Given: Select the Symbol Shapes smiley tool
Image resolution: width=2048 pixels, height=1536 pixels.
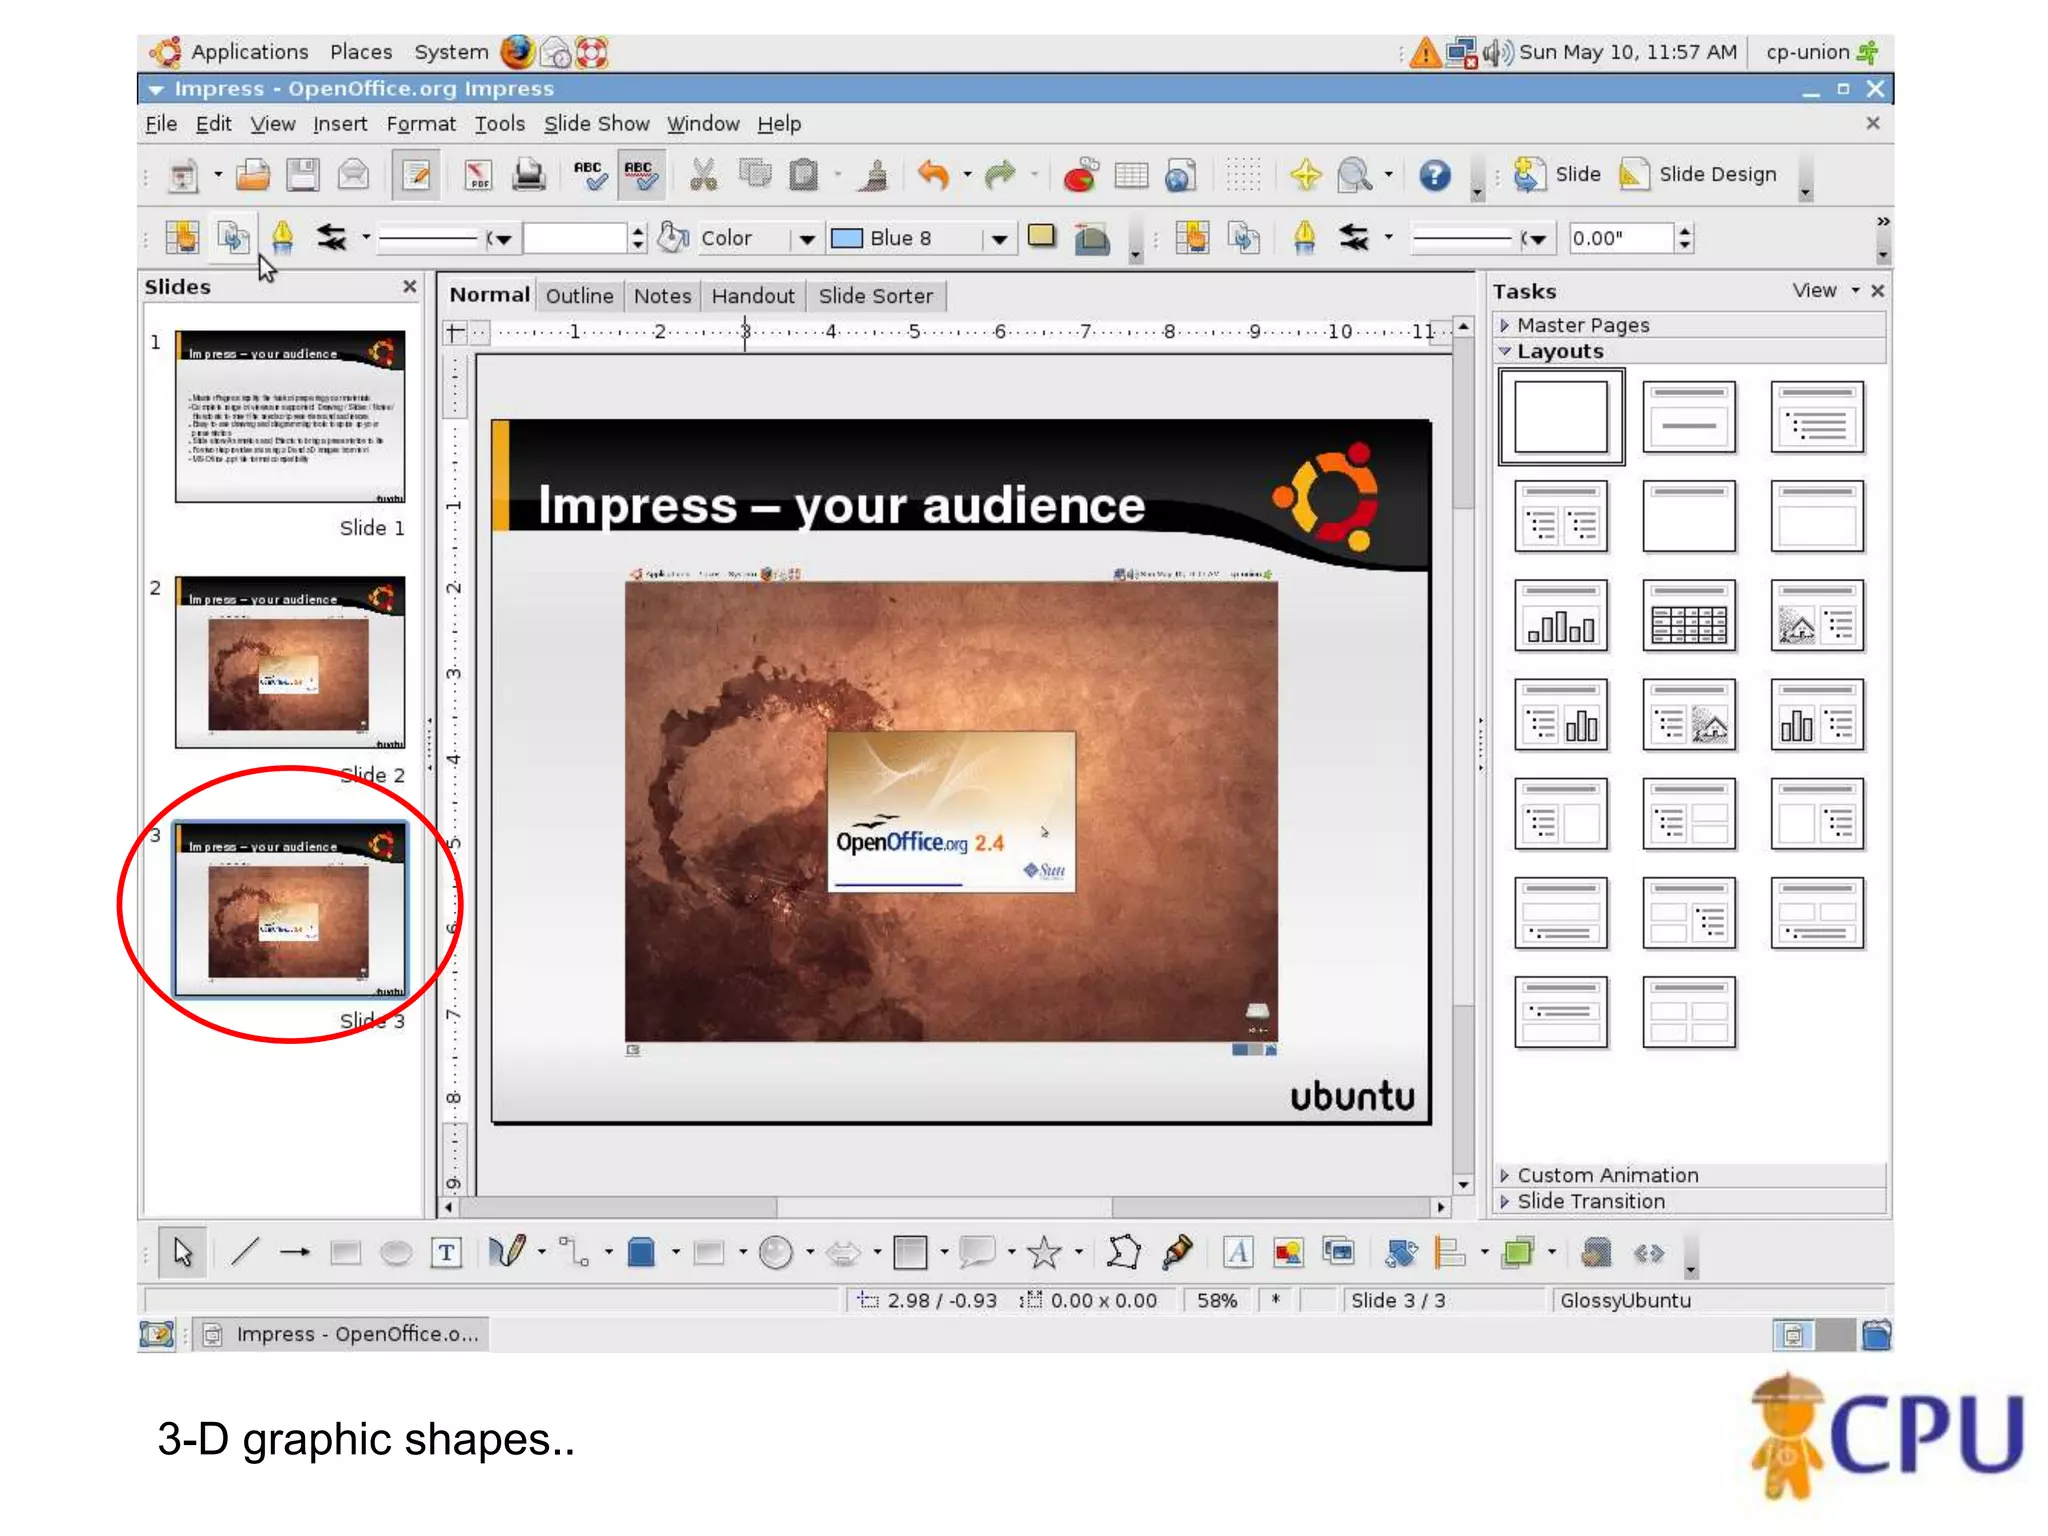Looking at the screenshot, I should 776,1252.
